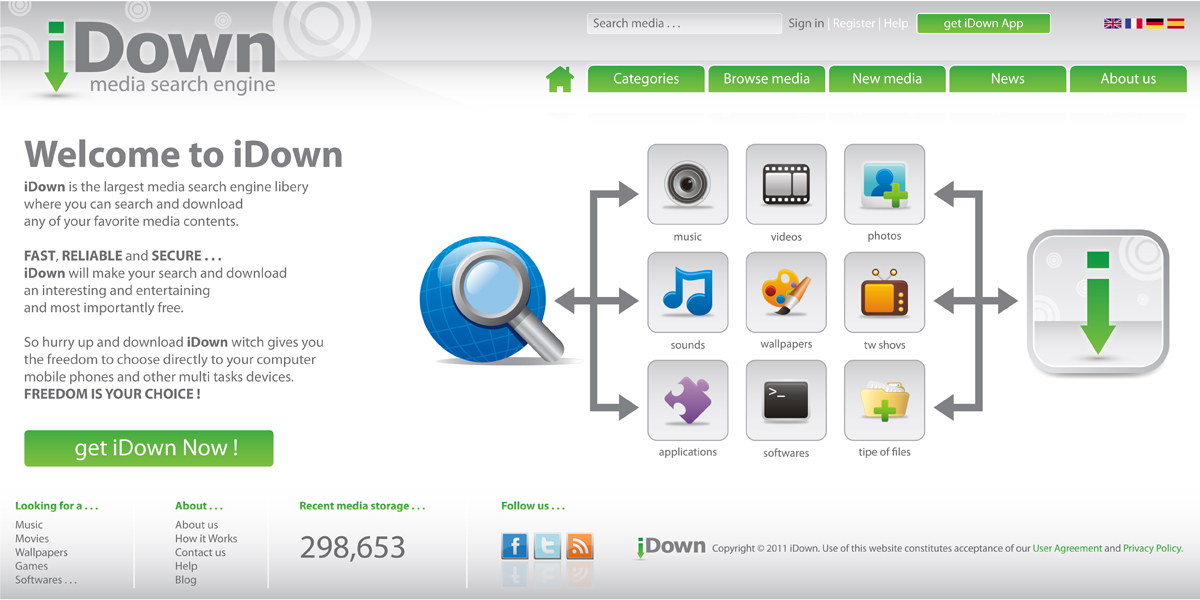Subscribe via the RSS feed icon
Screen dimensions: 1200x600
580,546
